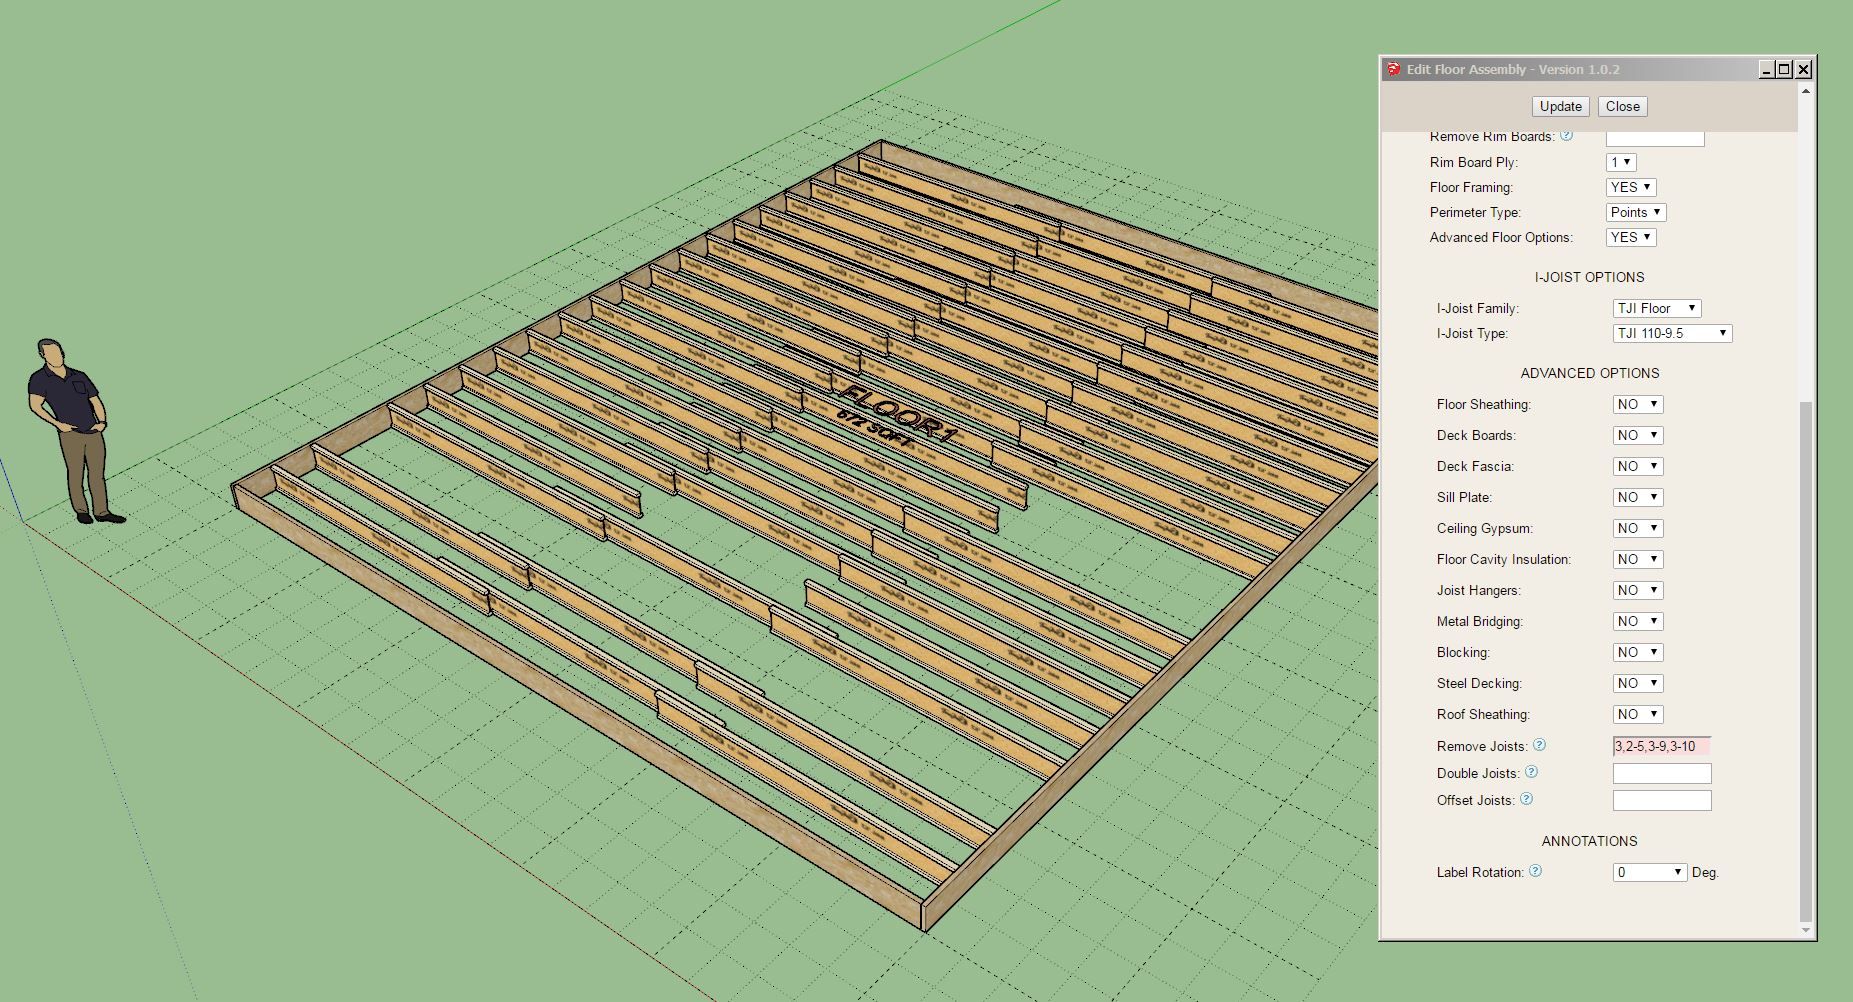Image resolution: width=1853 pixels, height=1002 pixels.
Task: Click the Remove Rim Boards help icon
Action: 1566,136
